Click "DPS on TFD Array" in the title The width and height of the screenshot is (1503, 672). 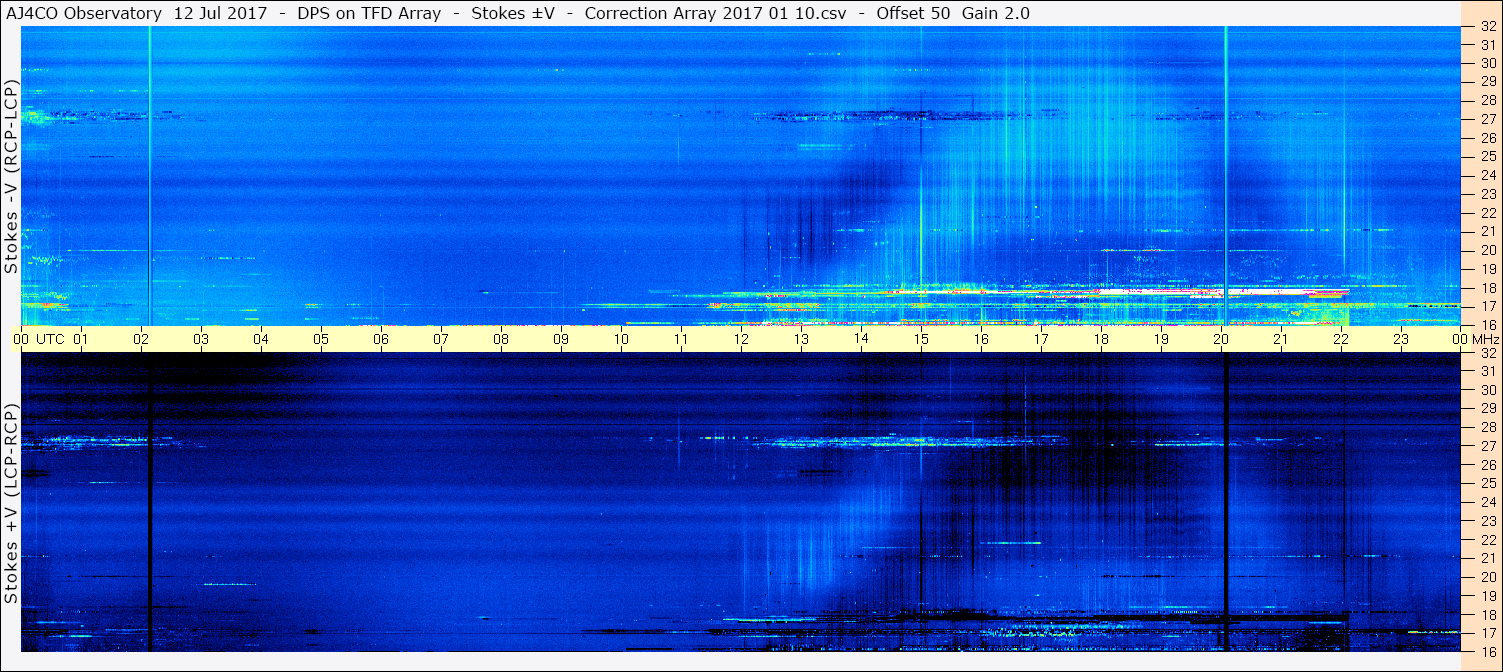coord(369,13)
